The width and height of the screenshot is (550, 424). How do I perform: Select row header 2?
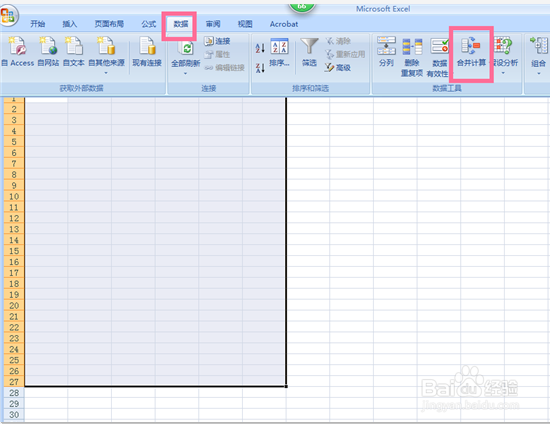point(14,109)
